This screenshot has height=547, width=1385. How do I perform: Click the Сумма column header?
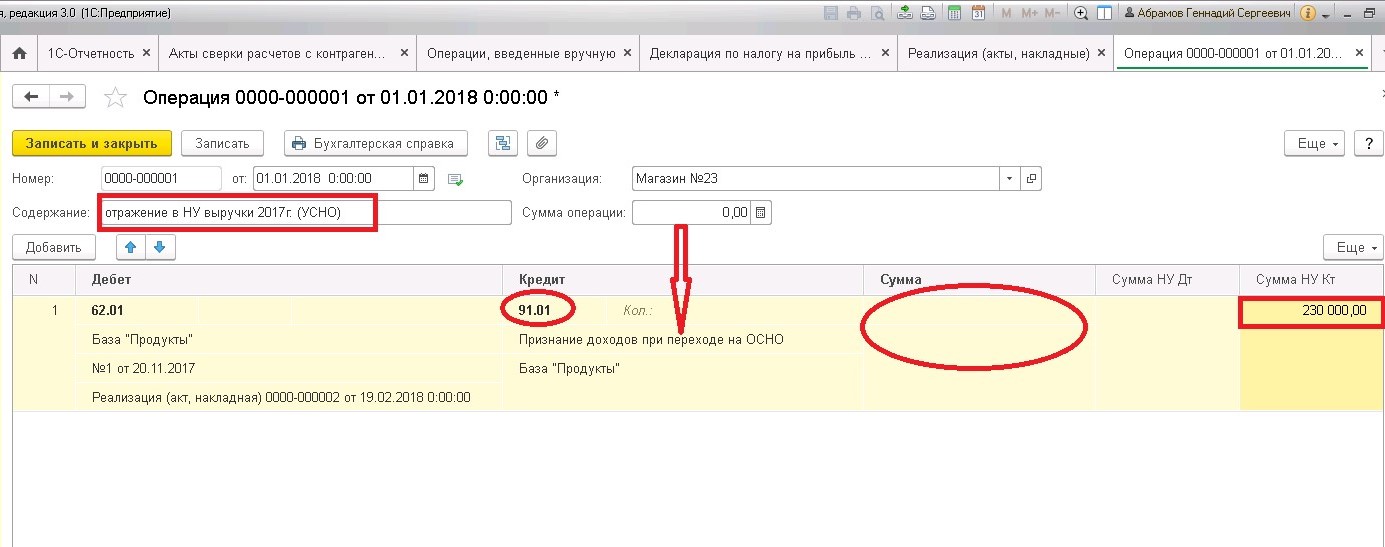(980, 280)
